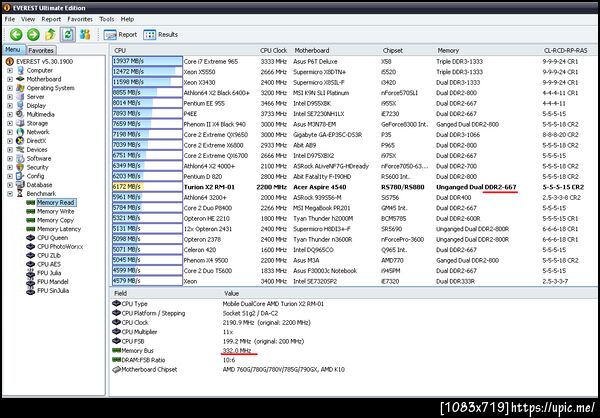Expand the Multimedia tree node
This screenshot has width=600, height=418.
click(x=10, y=114)
